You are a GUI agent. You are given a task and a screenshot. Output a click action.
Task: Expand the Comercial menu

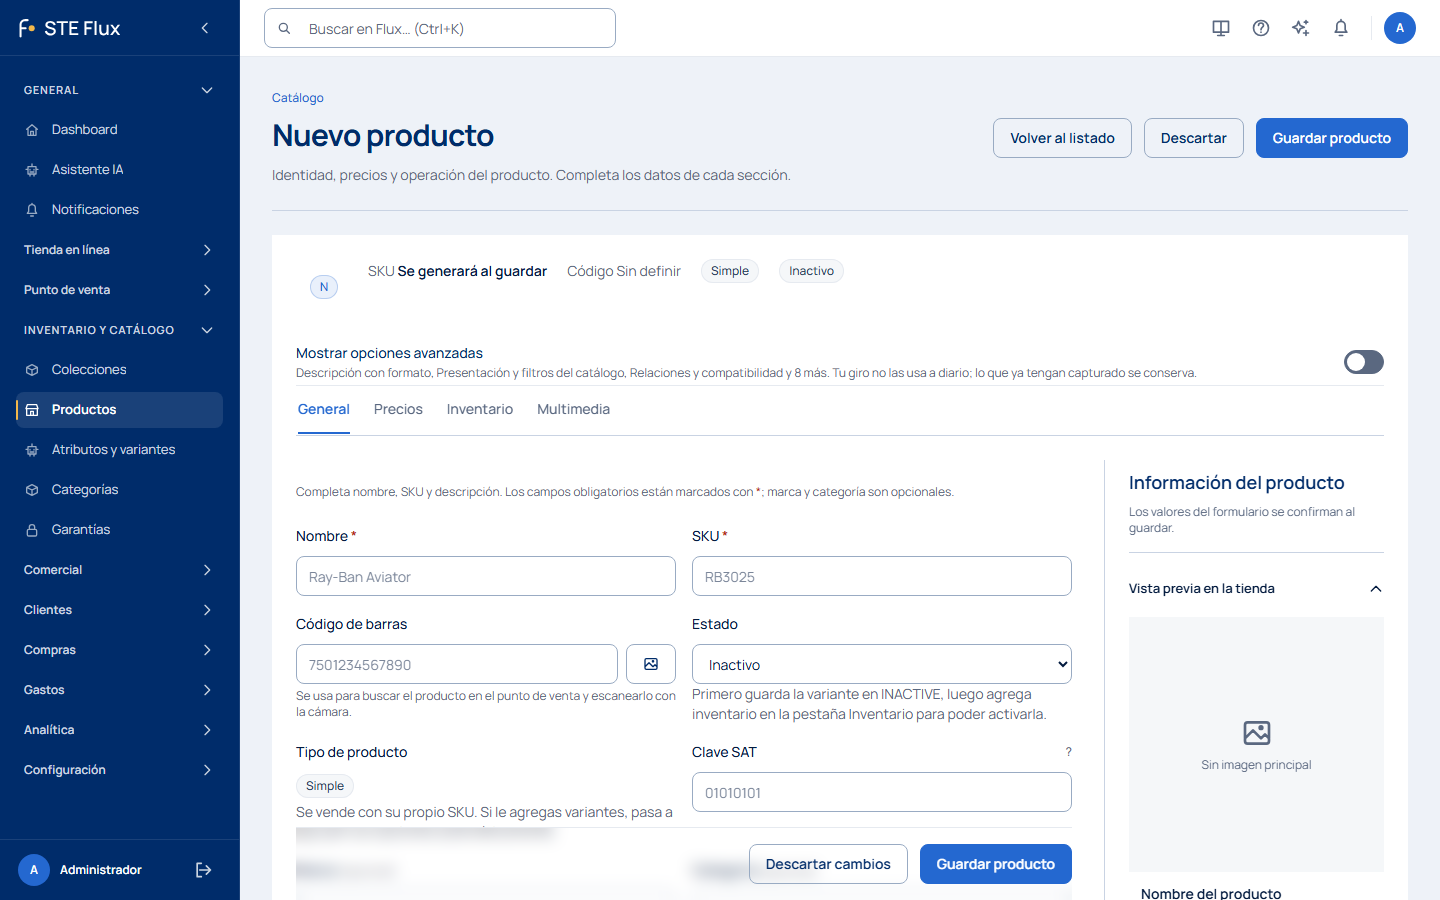coord(120,570)
